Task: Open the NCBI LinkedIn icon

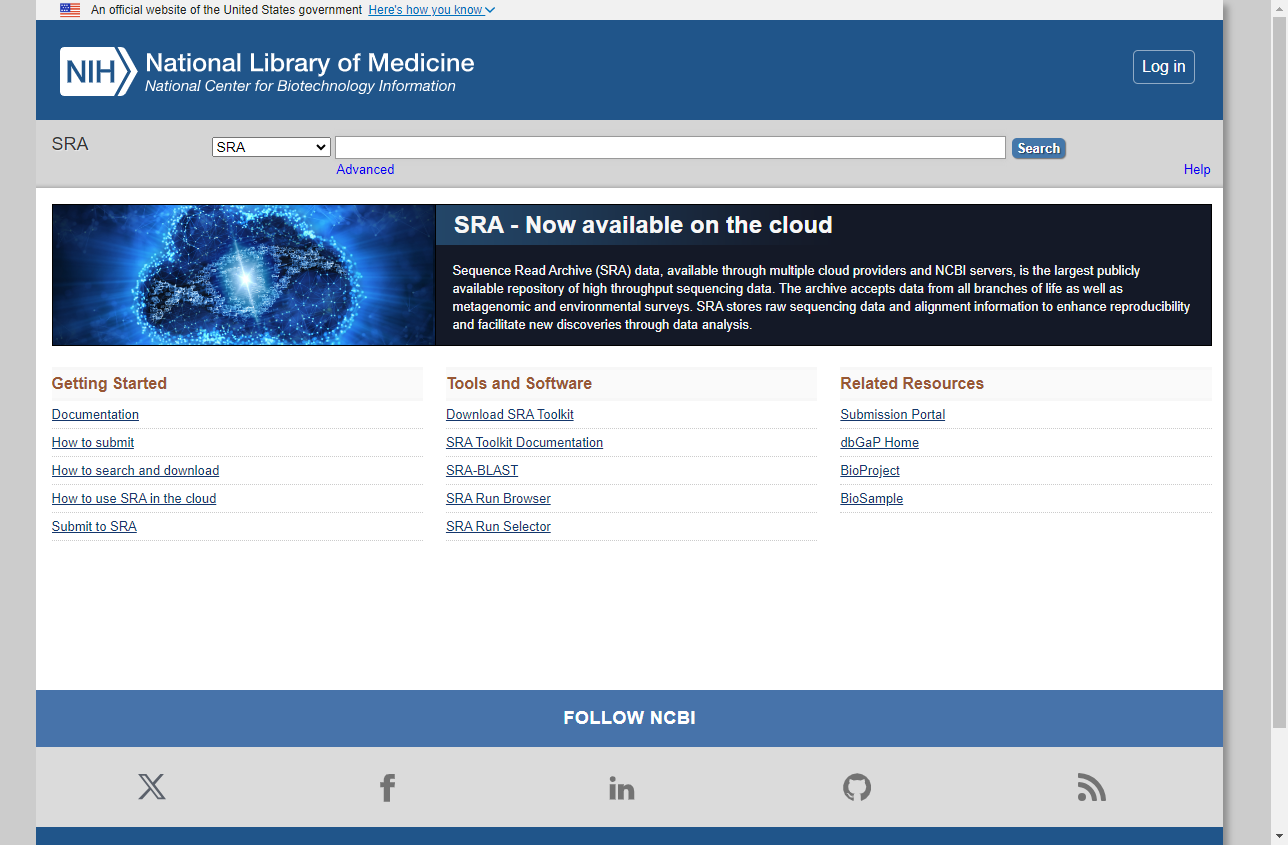Action: (x=621, y=788)
